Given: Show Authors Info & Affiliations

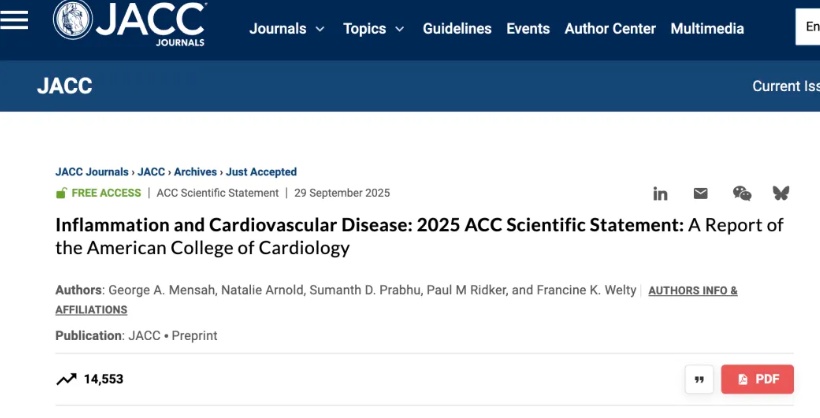Looking at the screenshot, I should [x=692, y=291].
